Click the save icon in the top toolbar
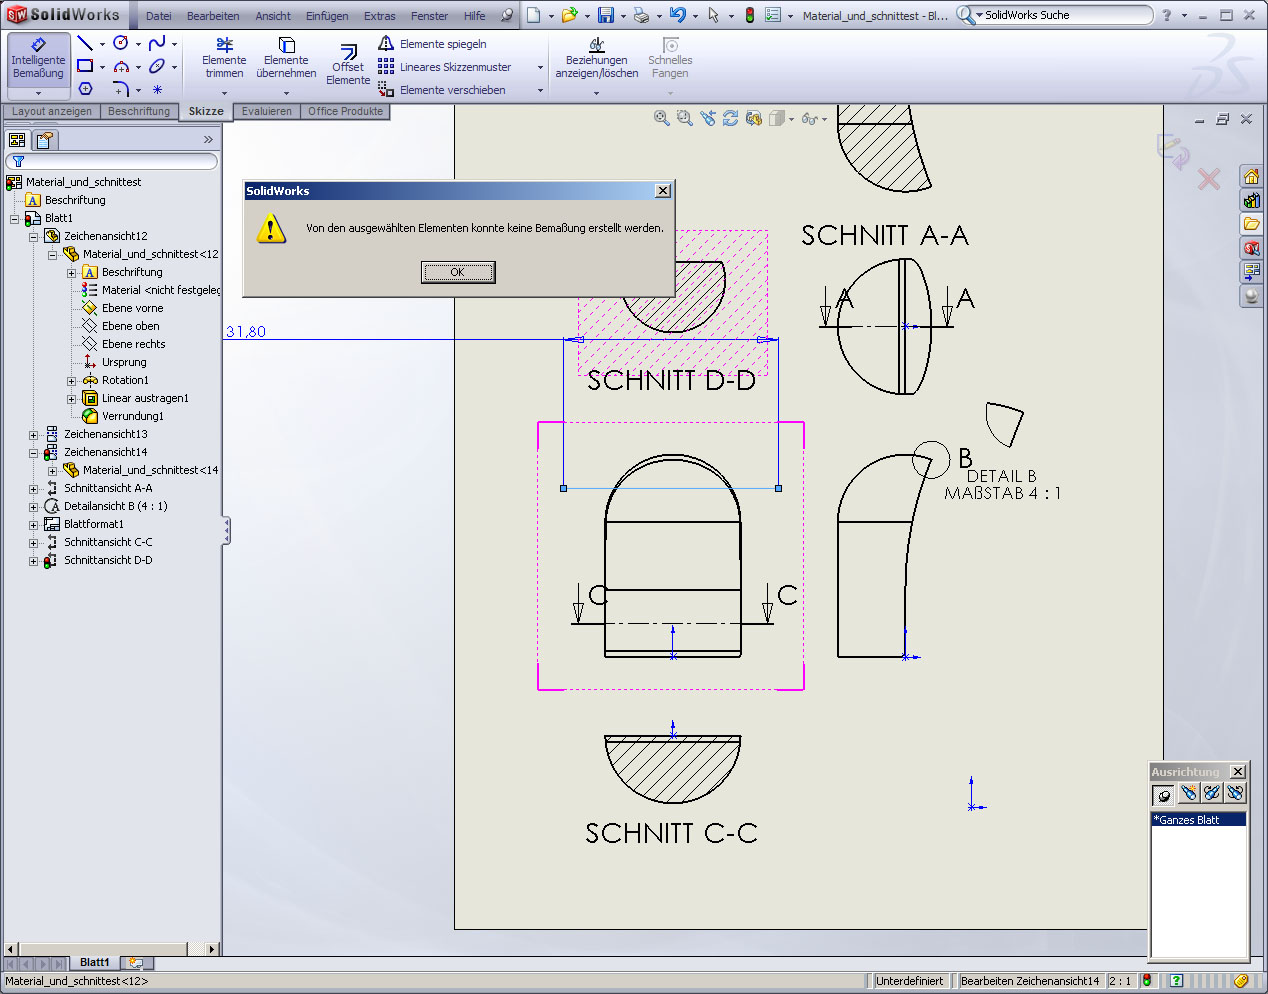This screenshot has height=994, width=1268. pos(605,15)
